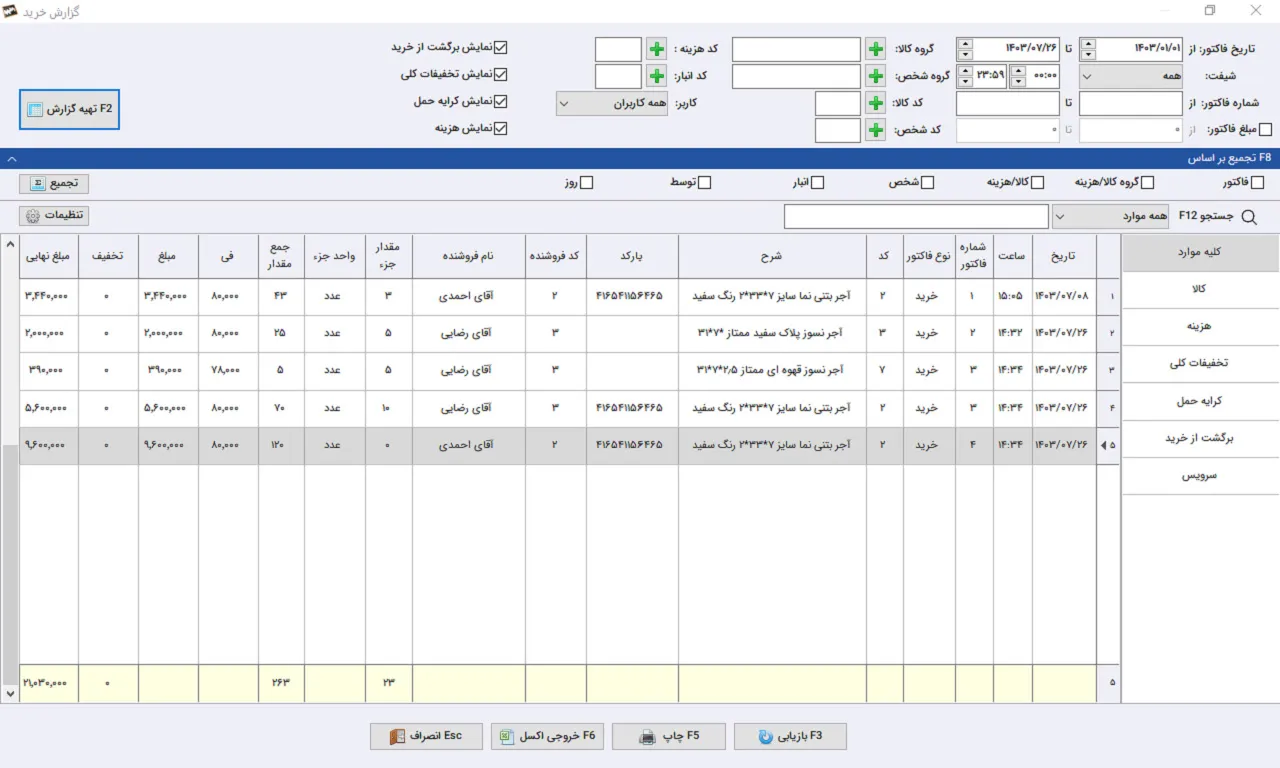Focus the search text field beside همه موارد
Screen dimensions: 1280x768
pyautogui.click(x=916, y=216)
